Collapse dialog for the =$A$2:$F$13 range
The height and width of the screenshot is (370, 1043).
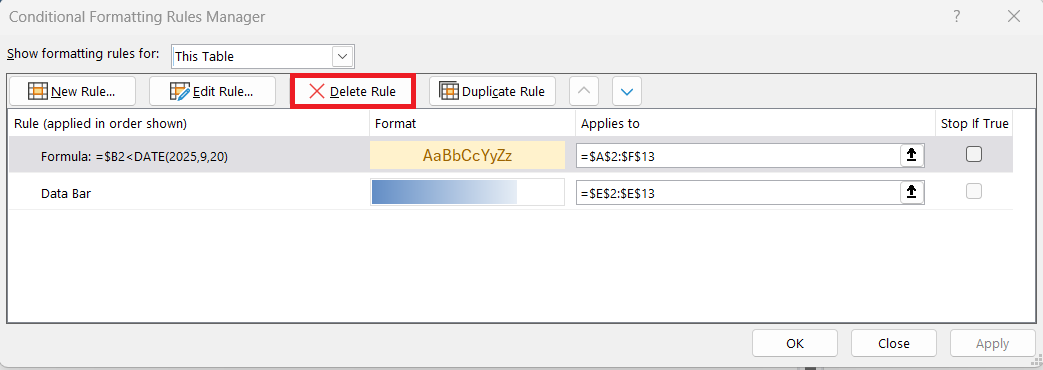pyautogui.click(x=912, y=155)
